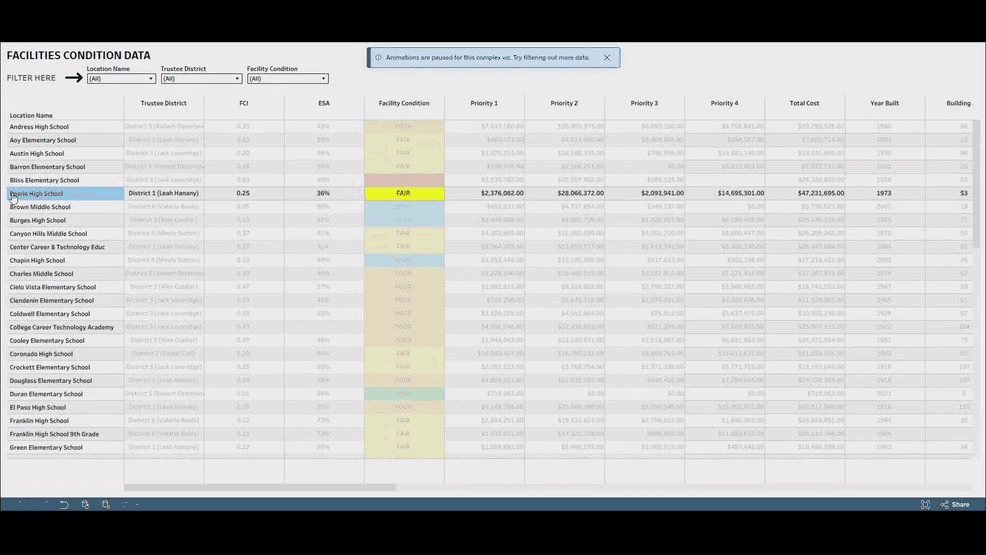
Task: Select Franklin High School 9th Grade row
Action: (x=54, y=434)
